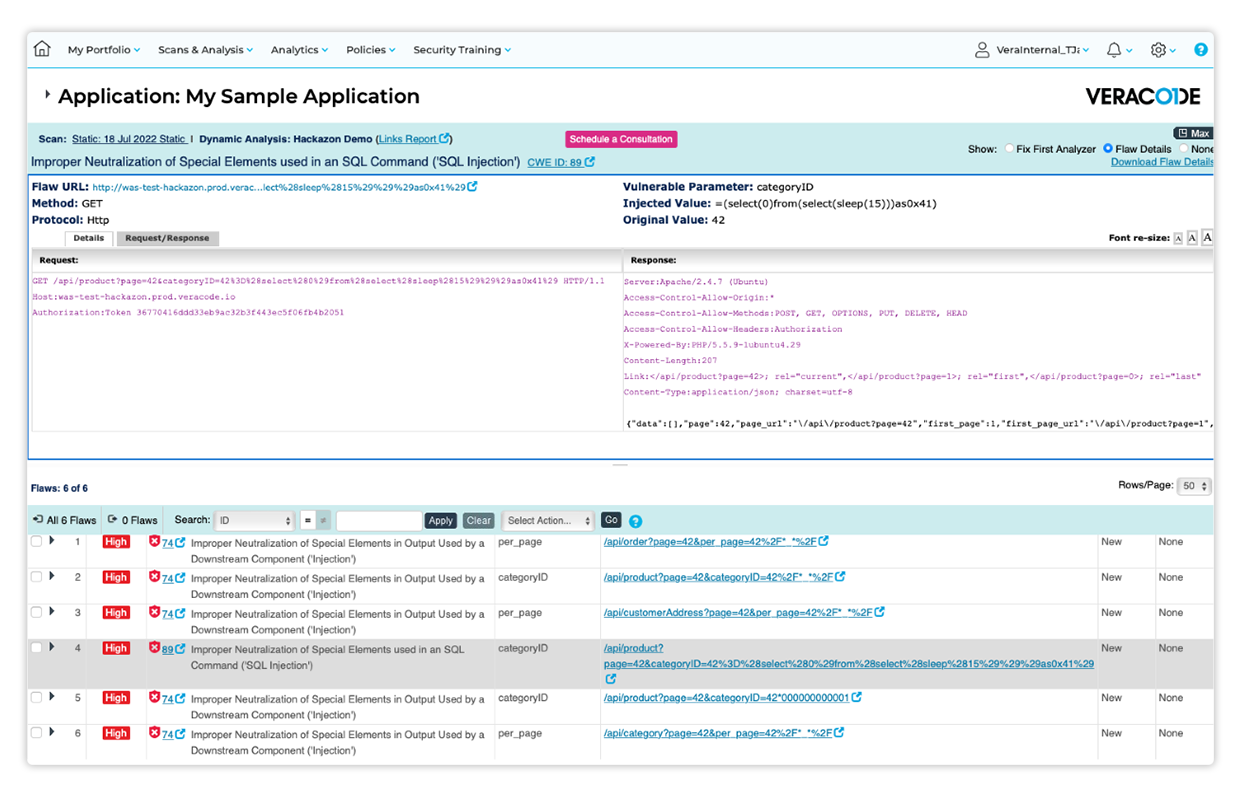Screen dimensions: 1240x796
Task: Open the help icon next to Go button
Action: coord(636,521)
